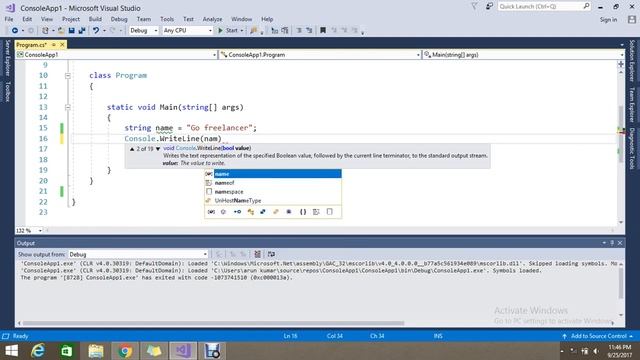
Task: Open the Analyze menu
Action: [212, 19]
